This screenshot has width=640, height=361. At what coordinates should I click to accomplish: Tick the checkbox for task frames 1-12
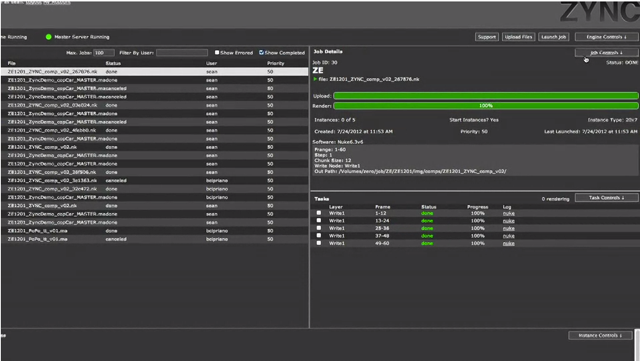(x=319, y=213)
